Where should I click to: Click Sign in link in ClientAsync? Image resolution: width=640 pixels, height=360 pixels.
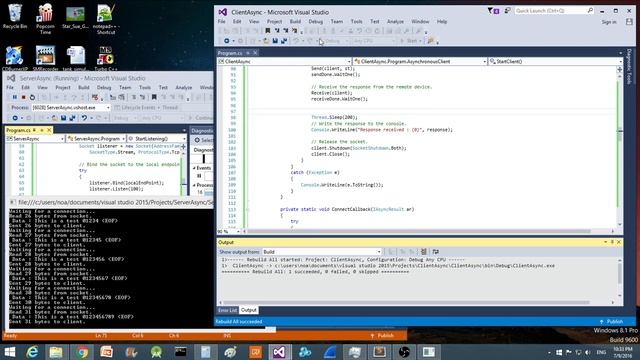609,22
